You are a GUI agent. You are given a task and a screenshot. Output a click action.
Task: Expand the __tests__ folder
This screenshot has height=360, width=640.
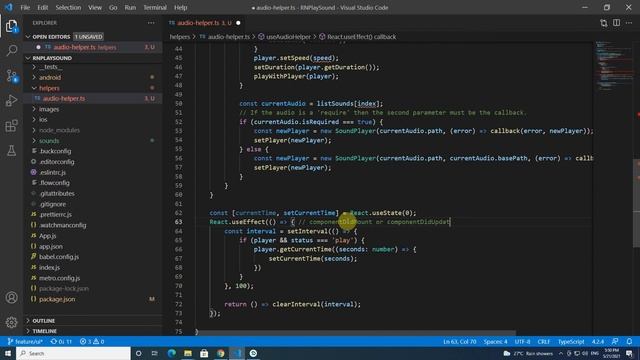tap(50, 67)
